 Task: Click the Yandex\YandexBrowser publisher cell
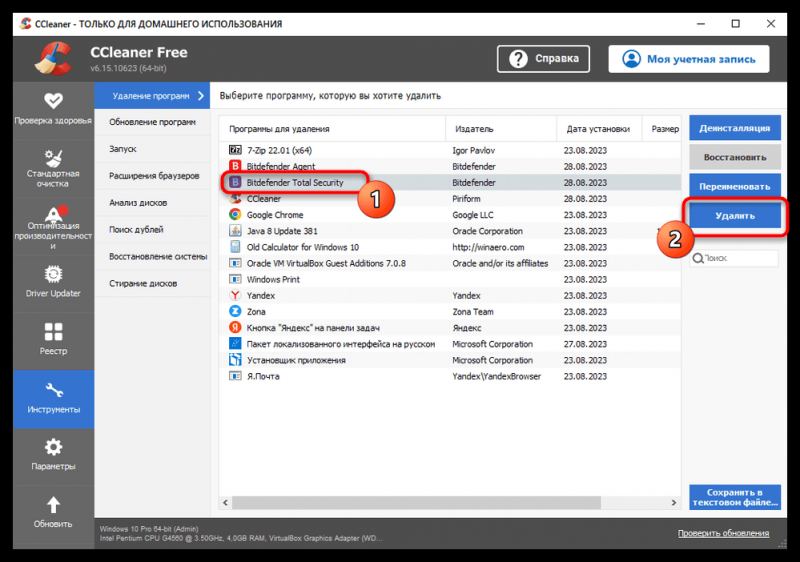point(496,376)
